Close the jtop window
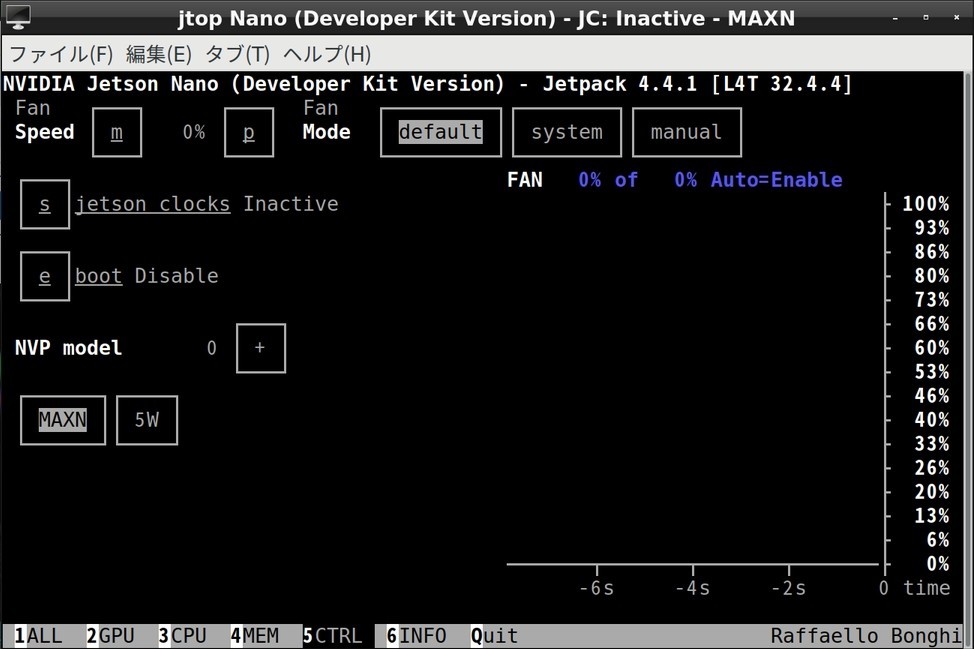The height and width of the screenshot is (649, 974). pyautogui.click(x=957, y=18)
